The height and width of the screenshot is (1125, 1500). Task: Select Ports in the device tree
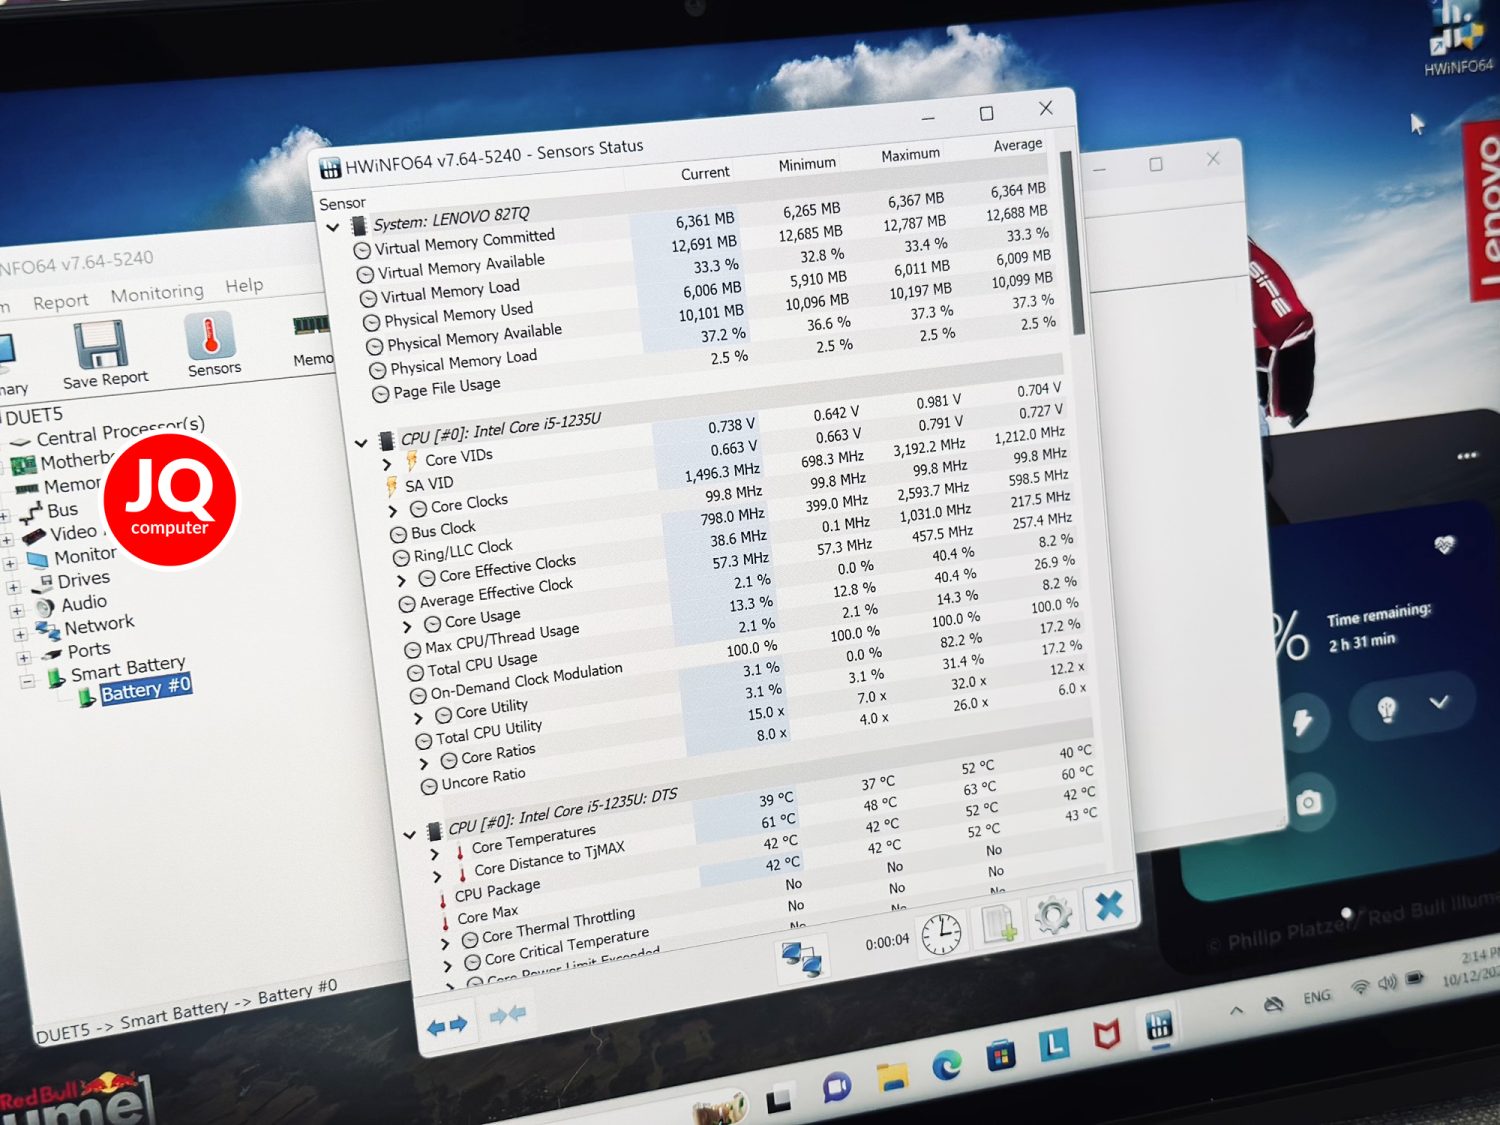coord(89,650)
